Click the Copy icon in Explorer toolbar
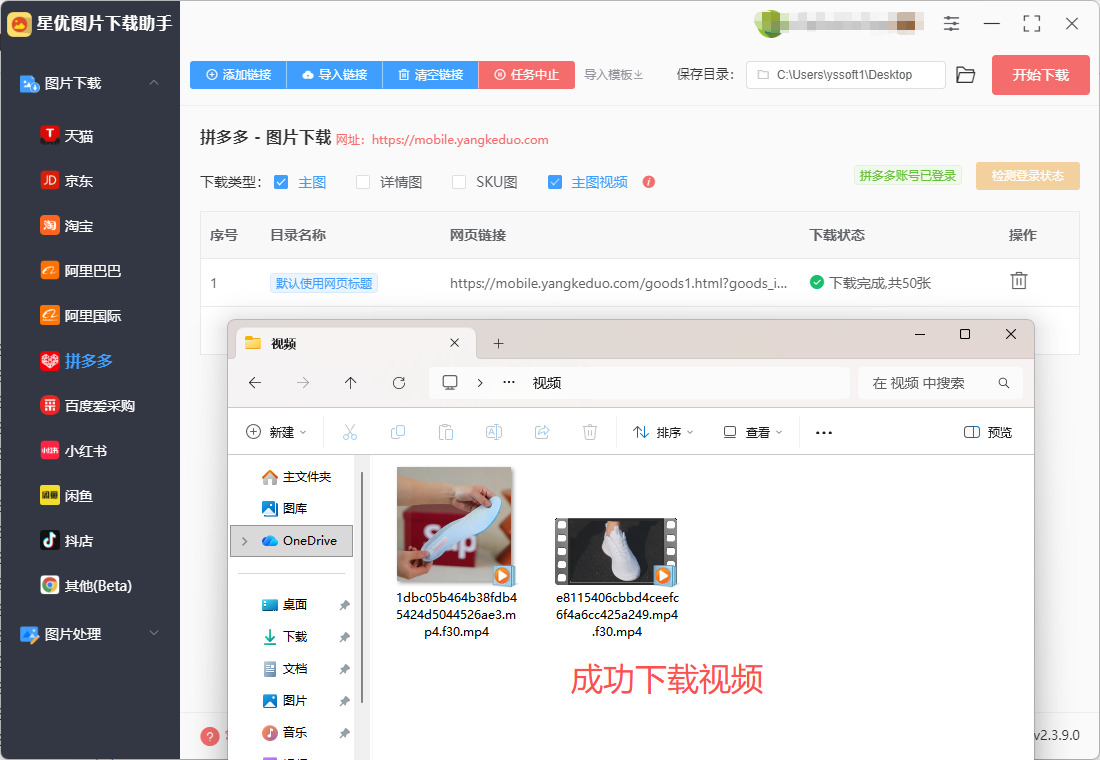The height and width of the screenshot is (760, 1100). click(398, 432)
